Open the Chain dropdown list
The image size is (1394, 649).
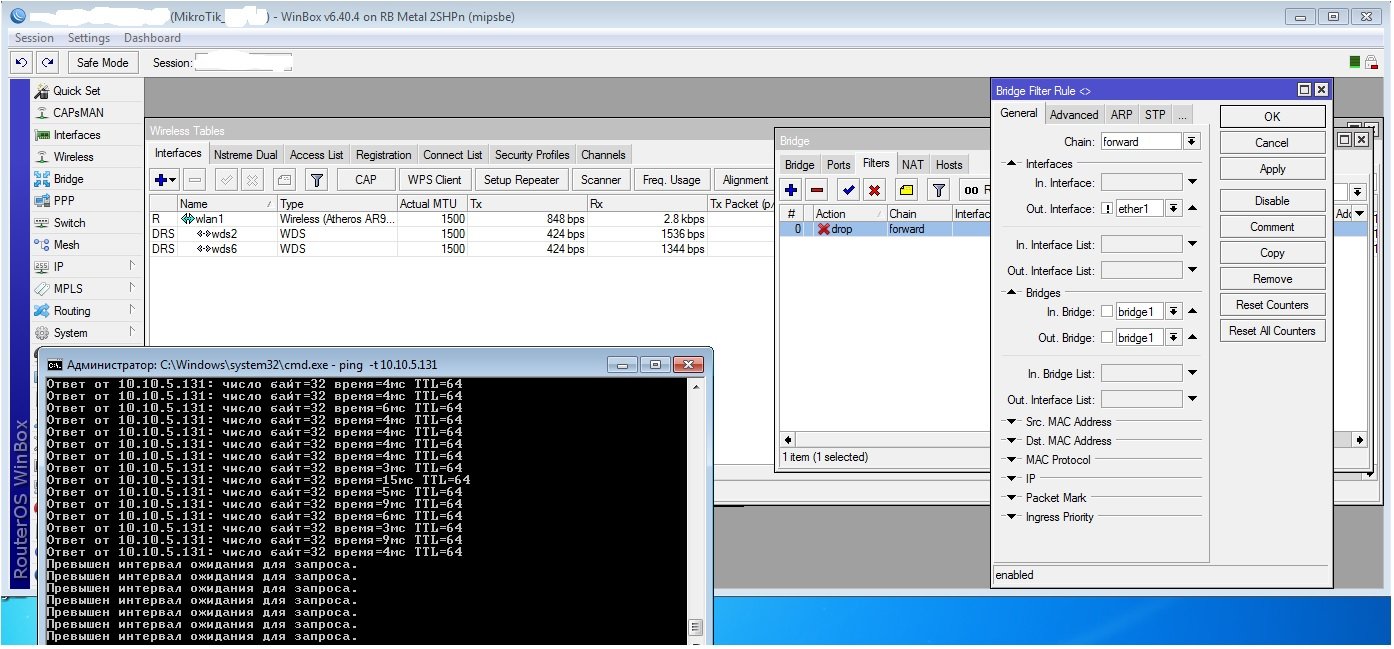point(1191,141)
